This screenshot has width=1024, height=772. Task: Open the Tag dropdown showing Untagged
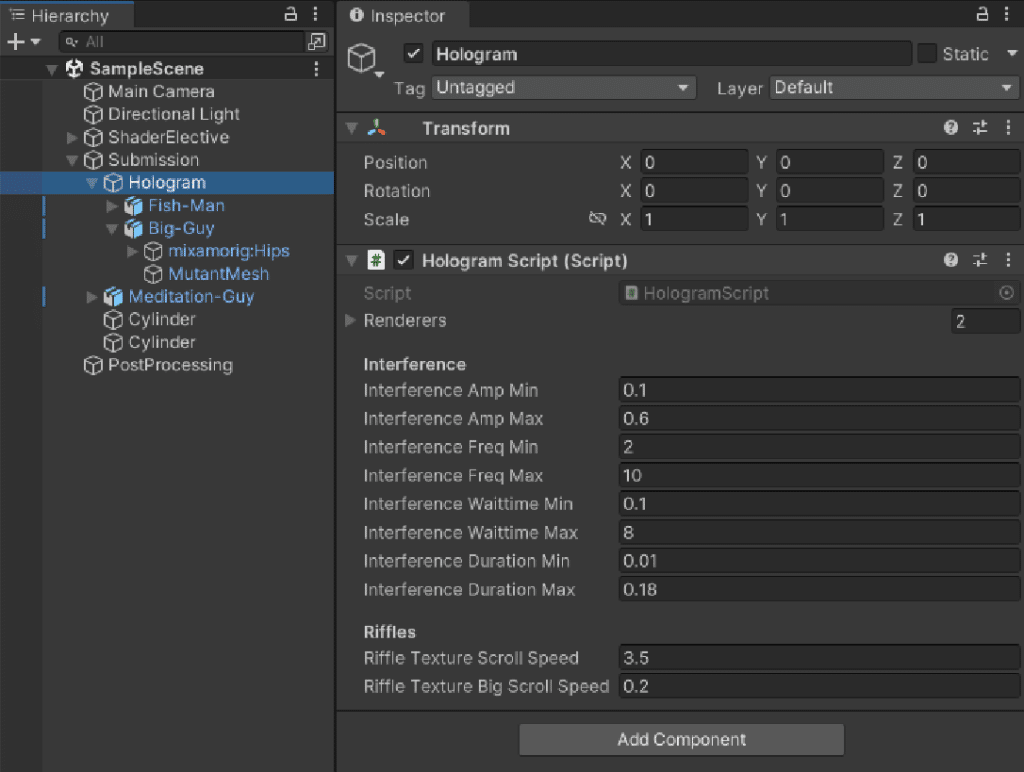tap(563, 88)
